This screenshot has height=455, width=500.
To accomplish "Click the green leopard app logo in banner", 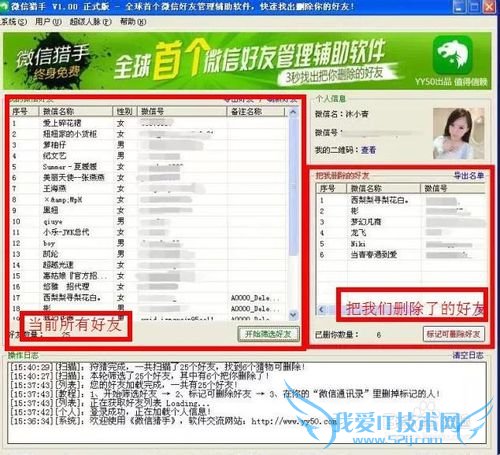I will point(453,55).
